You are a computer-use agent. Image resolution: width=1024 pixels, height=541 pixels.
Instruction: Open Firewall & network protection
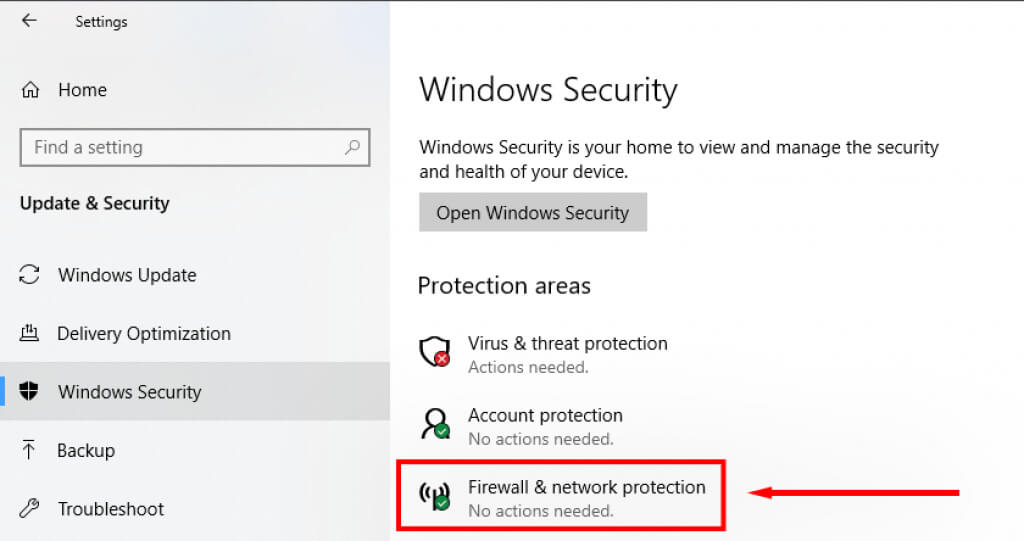coord(586,488)
